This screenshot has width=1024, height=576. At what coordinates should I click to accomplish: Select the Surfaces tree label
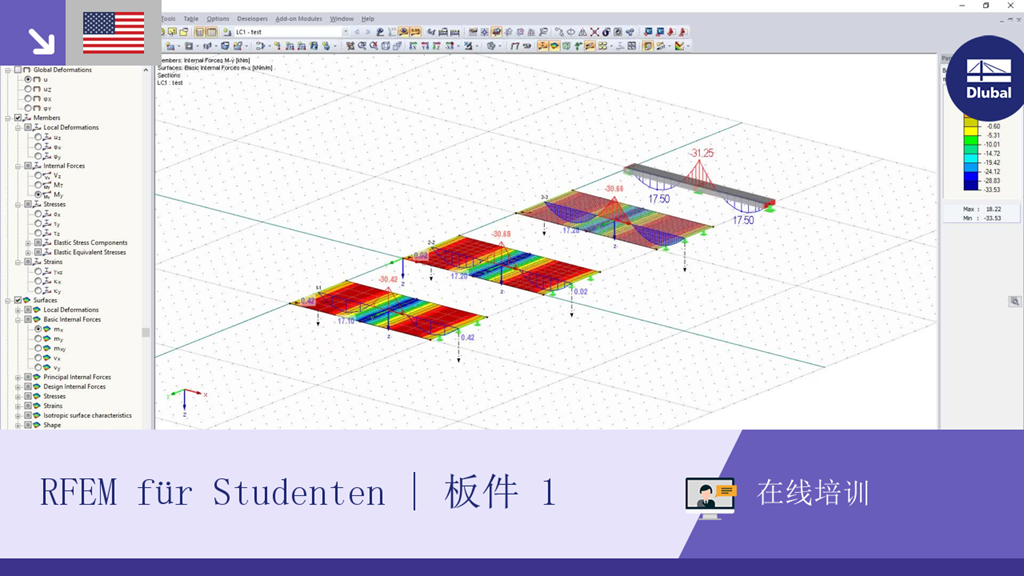pos(45,300)
